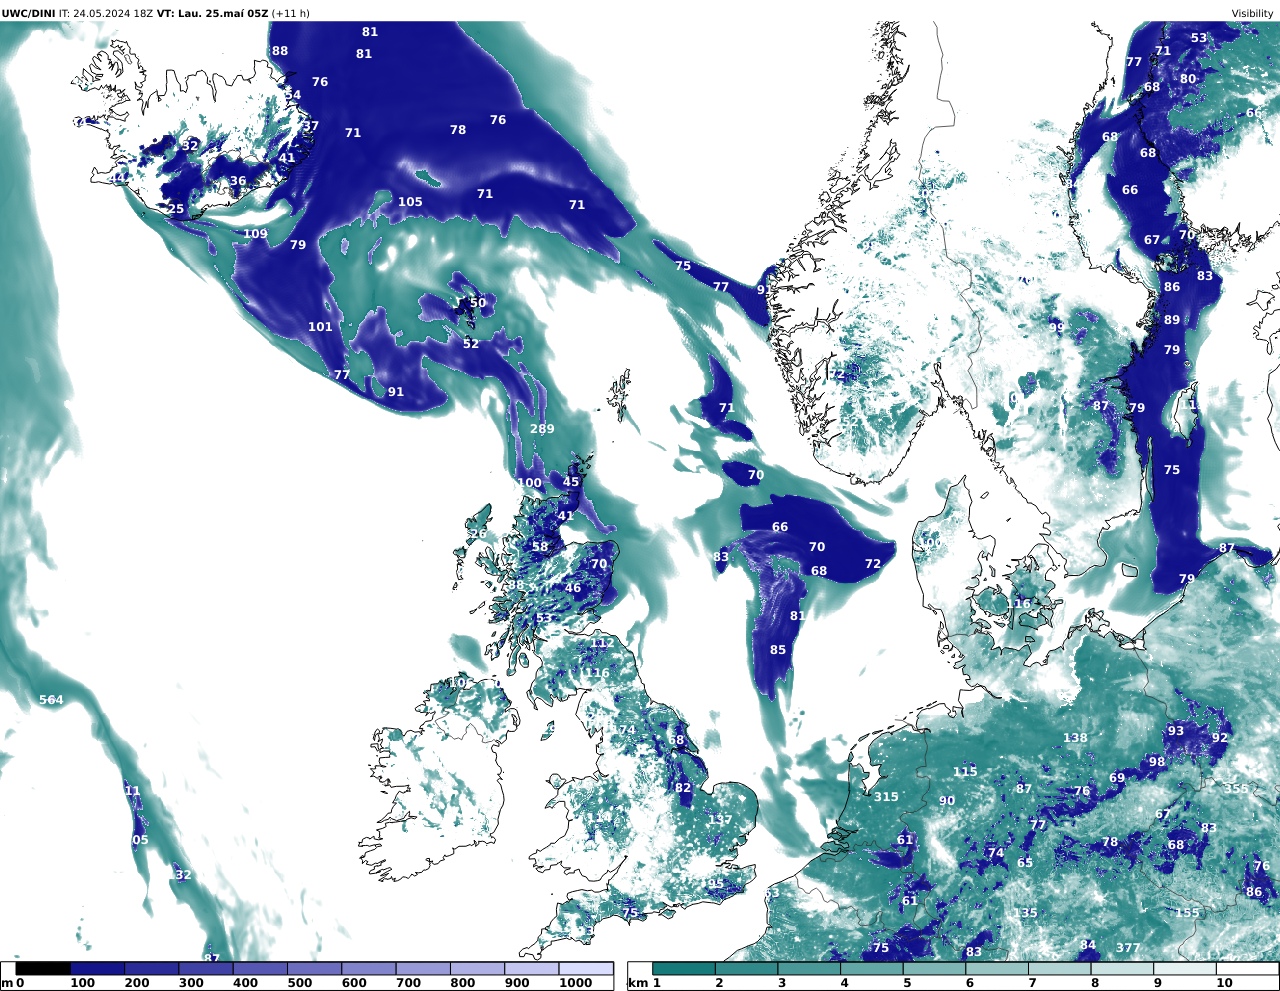Click the '109' value south of Iceland
Viewport: 1280px width, 991px height.
pyautogui.click(x=255, y=234)
